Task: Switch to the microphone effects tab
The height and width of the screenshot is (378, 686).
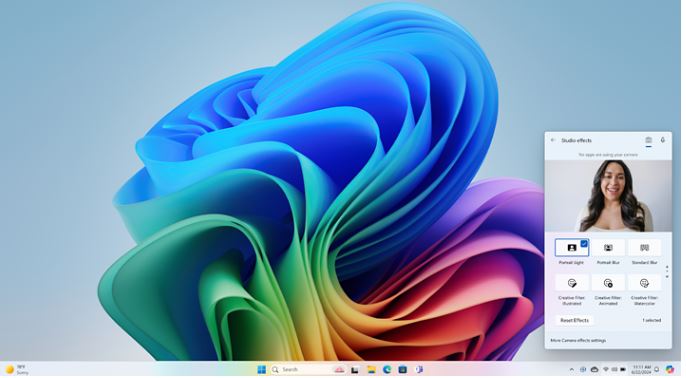Action: [662, 140]
